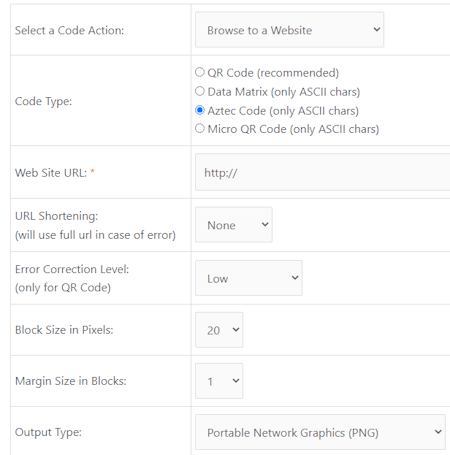
Task: Click the Block Size in Pixels label
Action: click(64, 330)
